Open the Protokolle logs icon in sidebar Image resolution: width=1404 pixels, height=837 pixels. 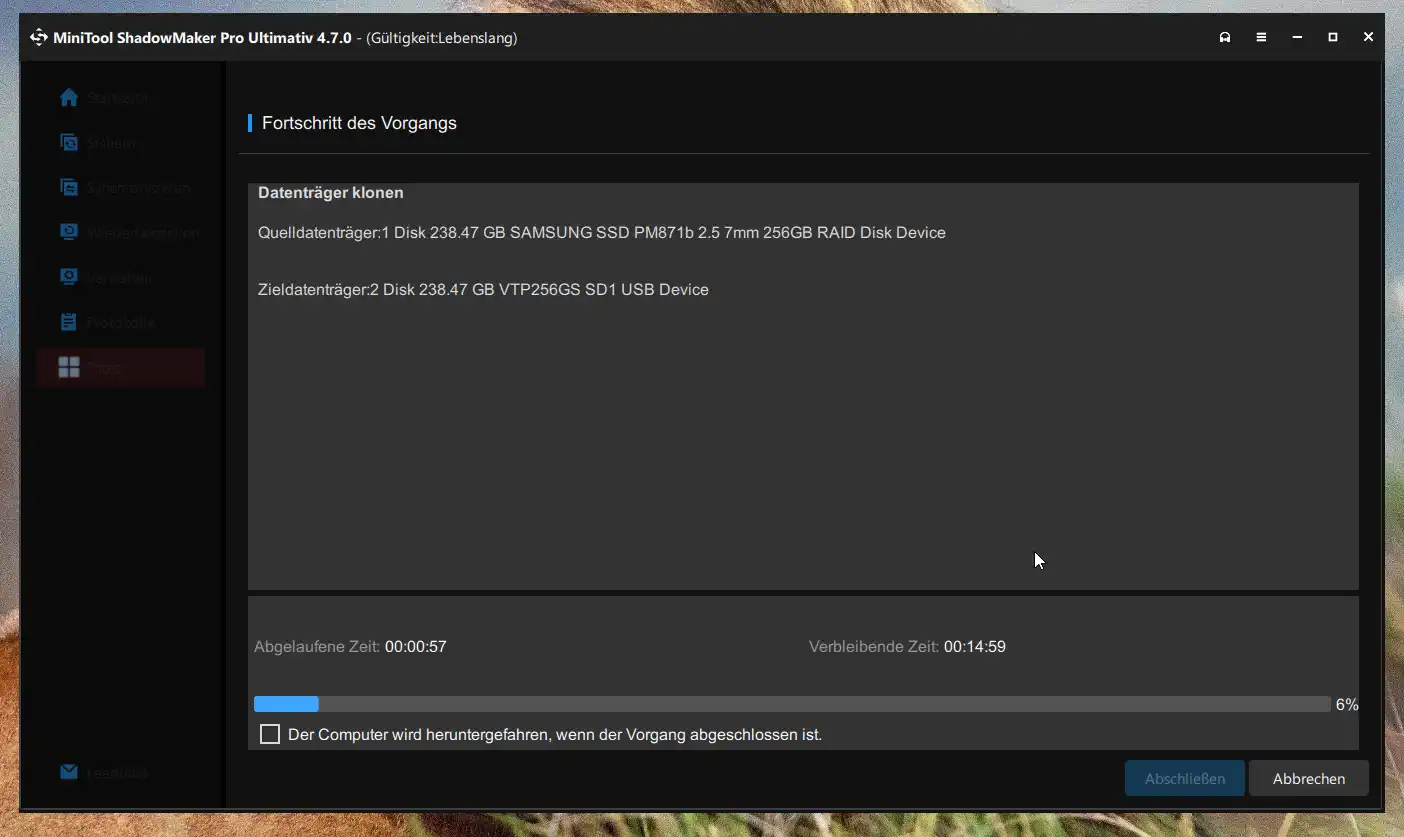[x=69, y=322]
